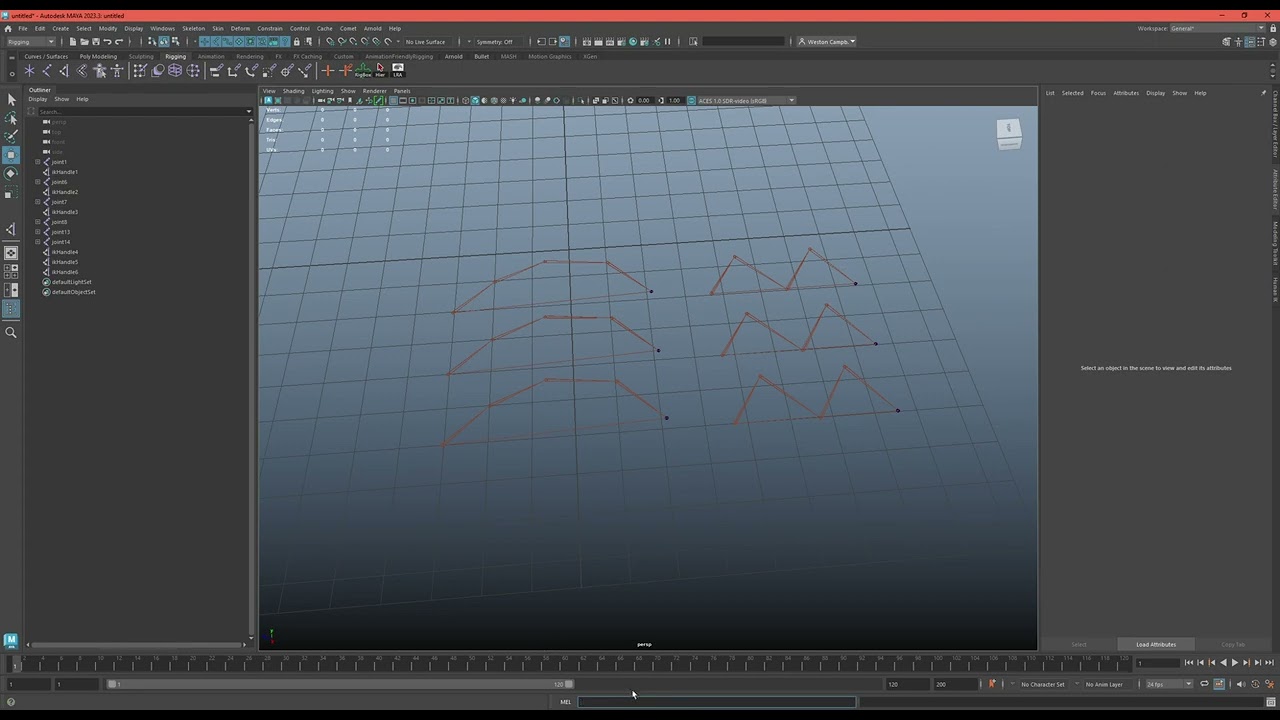
Task: Click the orange Create Locator shelf icon
Action: pyautogui.click(x=327, y=71)
